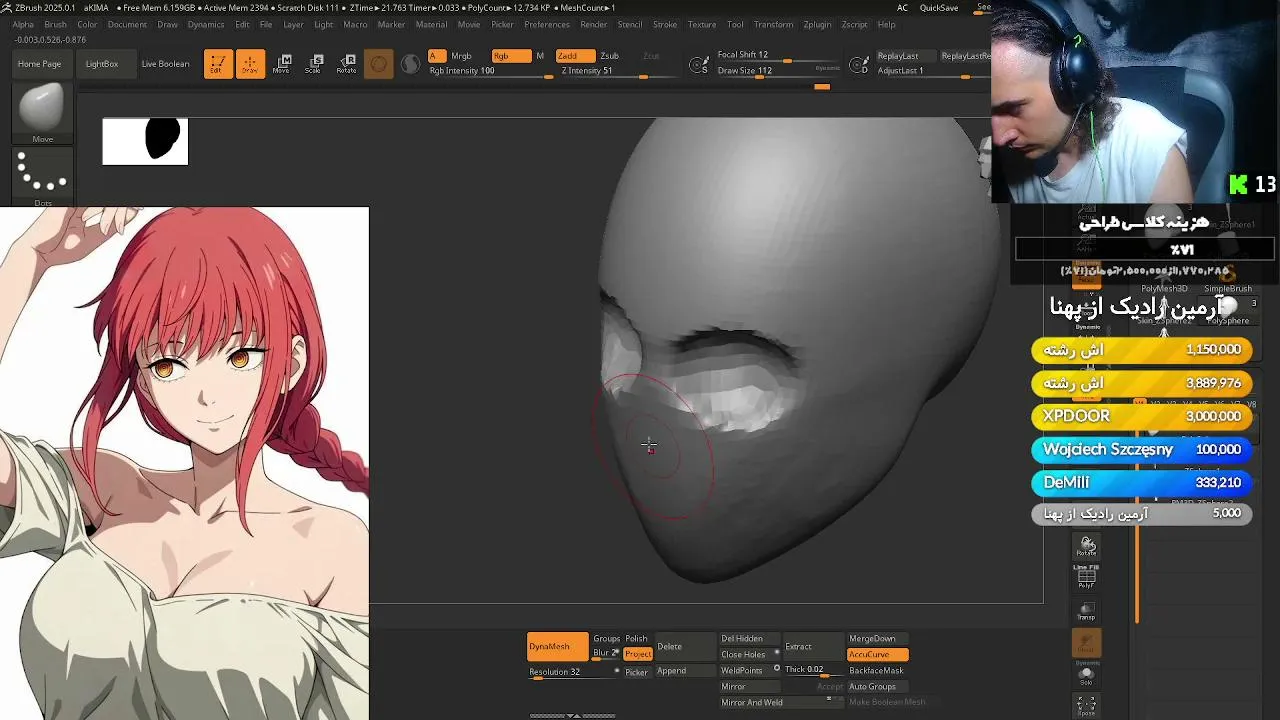Click the DynaMesh button
This screenshot has height=720, width=1280.
(x=557, y=647)
